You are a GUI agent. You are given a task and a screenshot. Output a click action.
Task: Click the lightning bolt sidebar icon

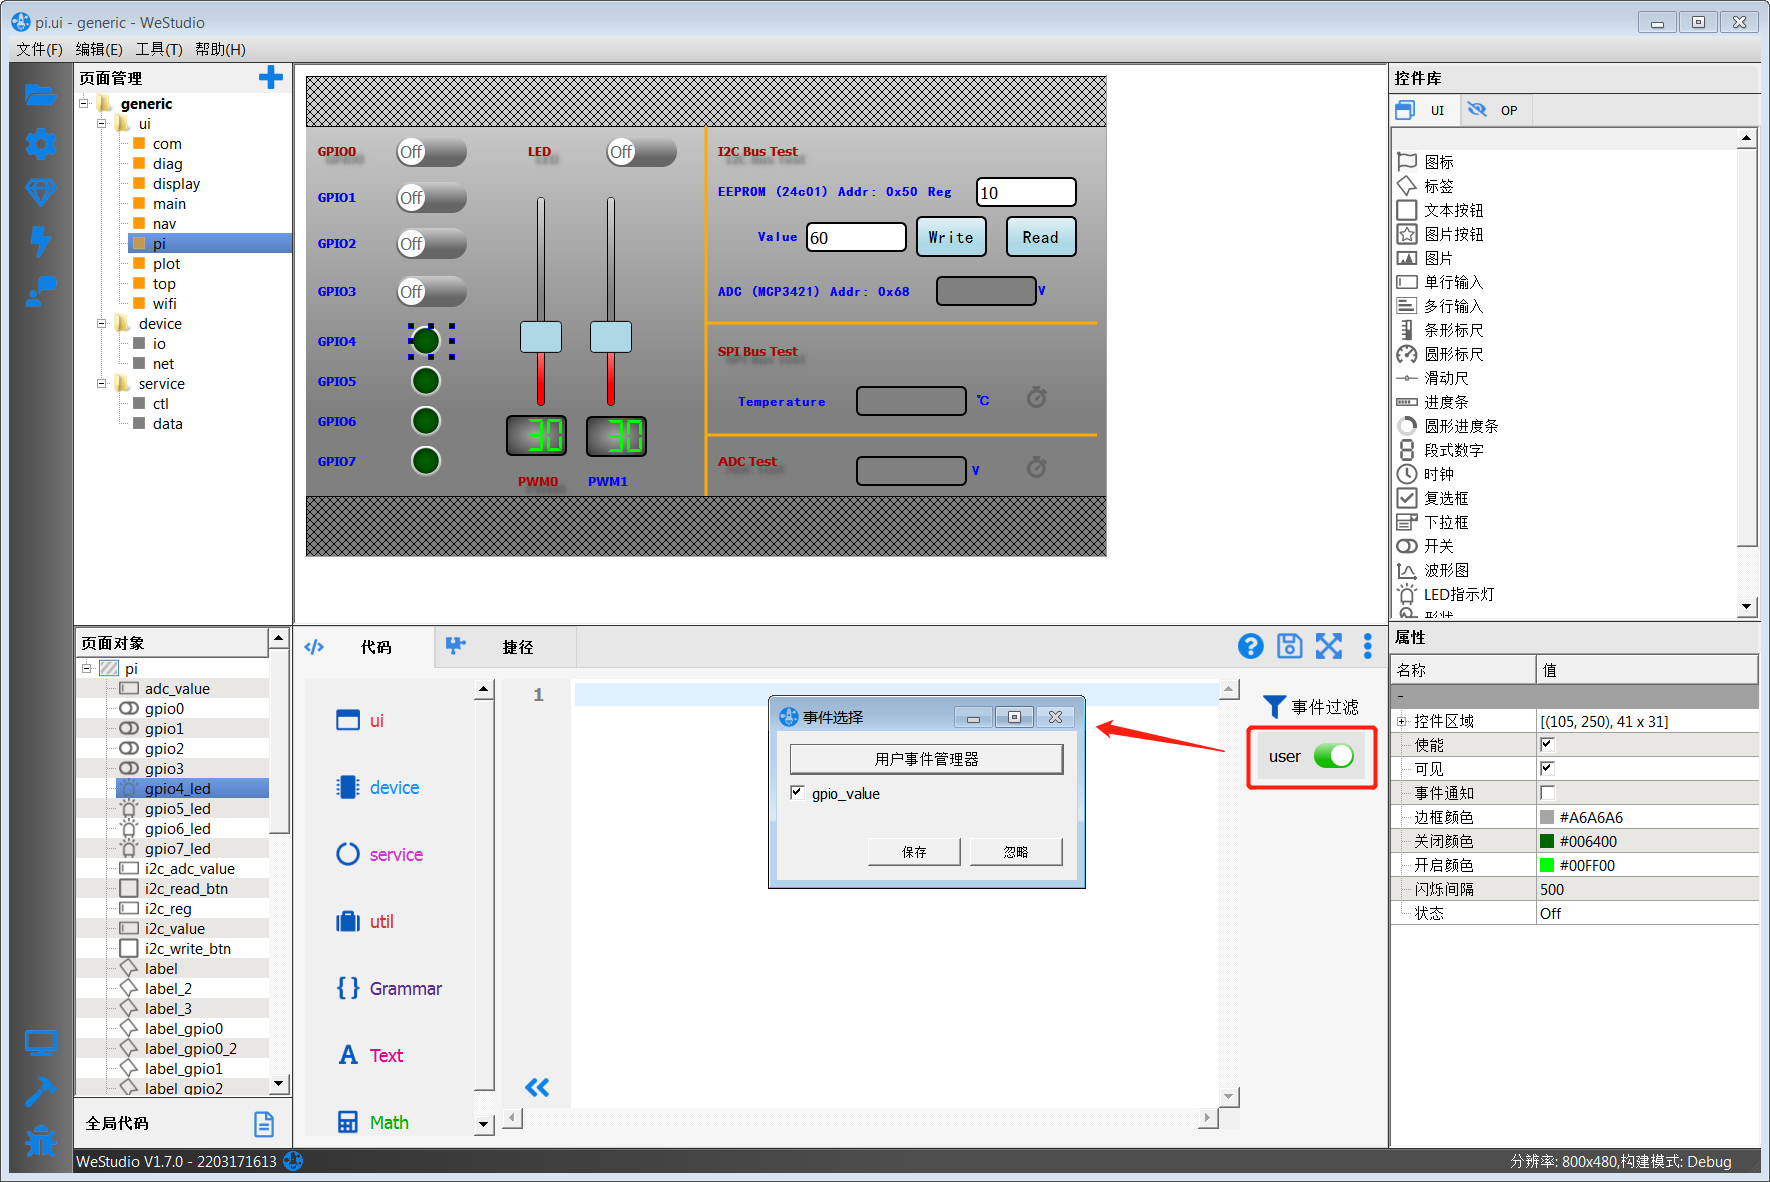point(40,240)
